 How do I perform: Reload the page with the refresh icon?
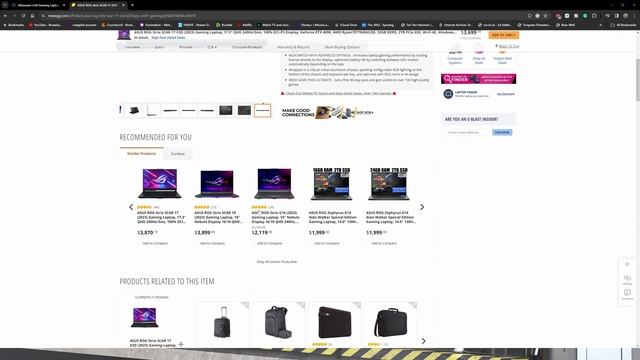coord(23,16)
